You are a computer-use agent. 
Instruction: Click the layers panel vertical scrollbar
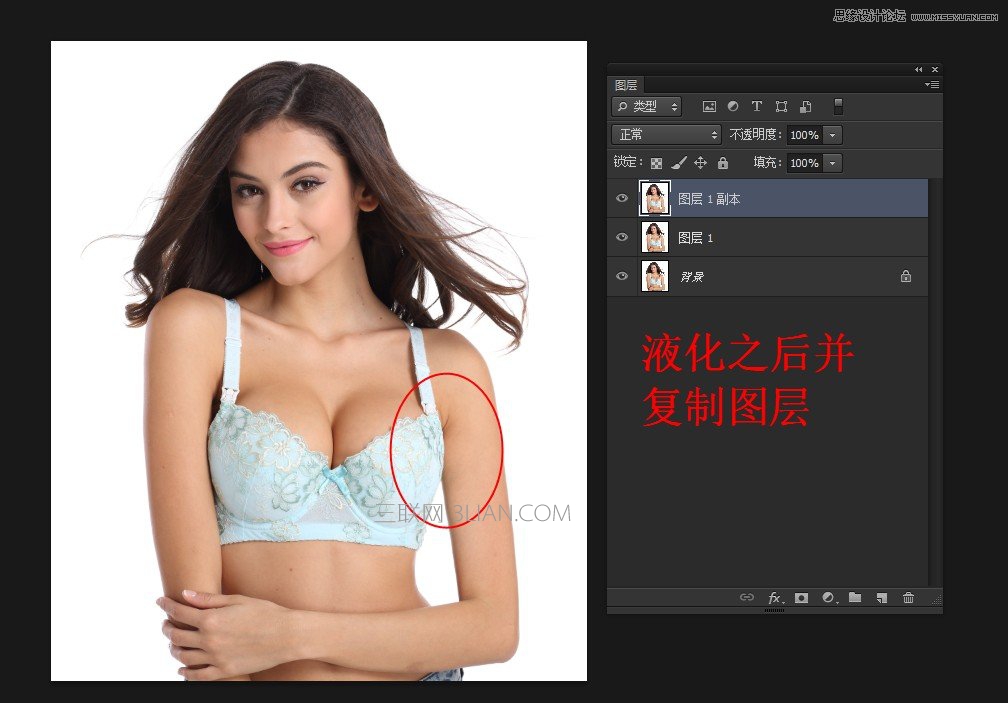pyautogui.click(x=935, y=382)
